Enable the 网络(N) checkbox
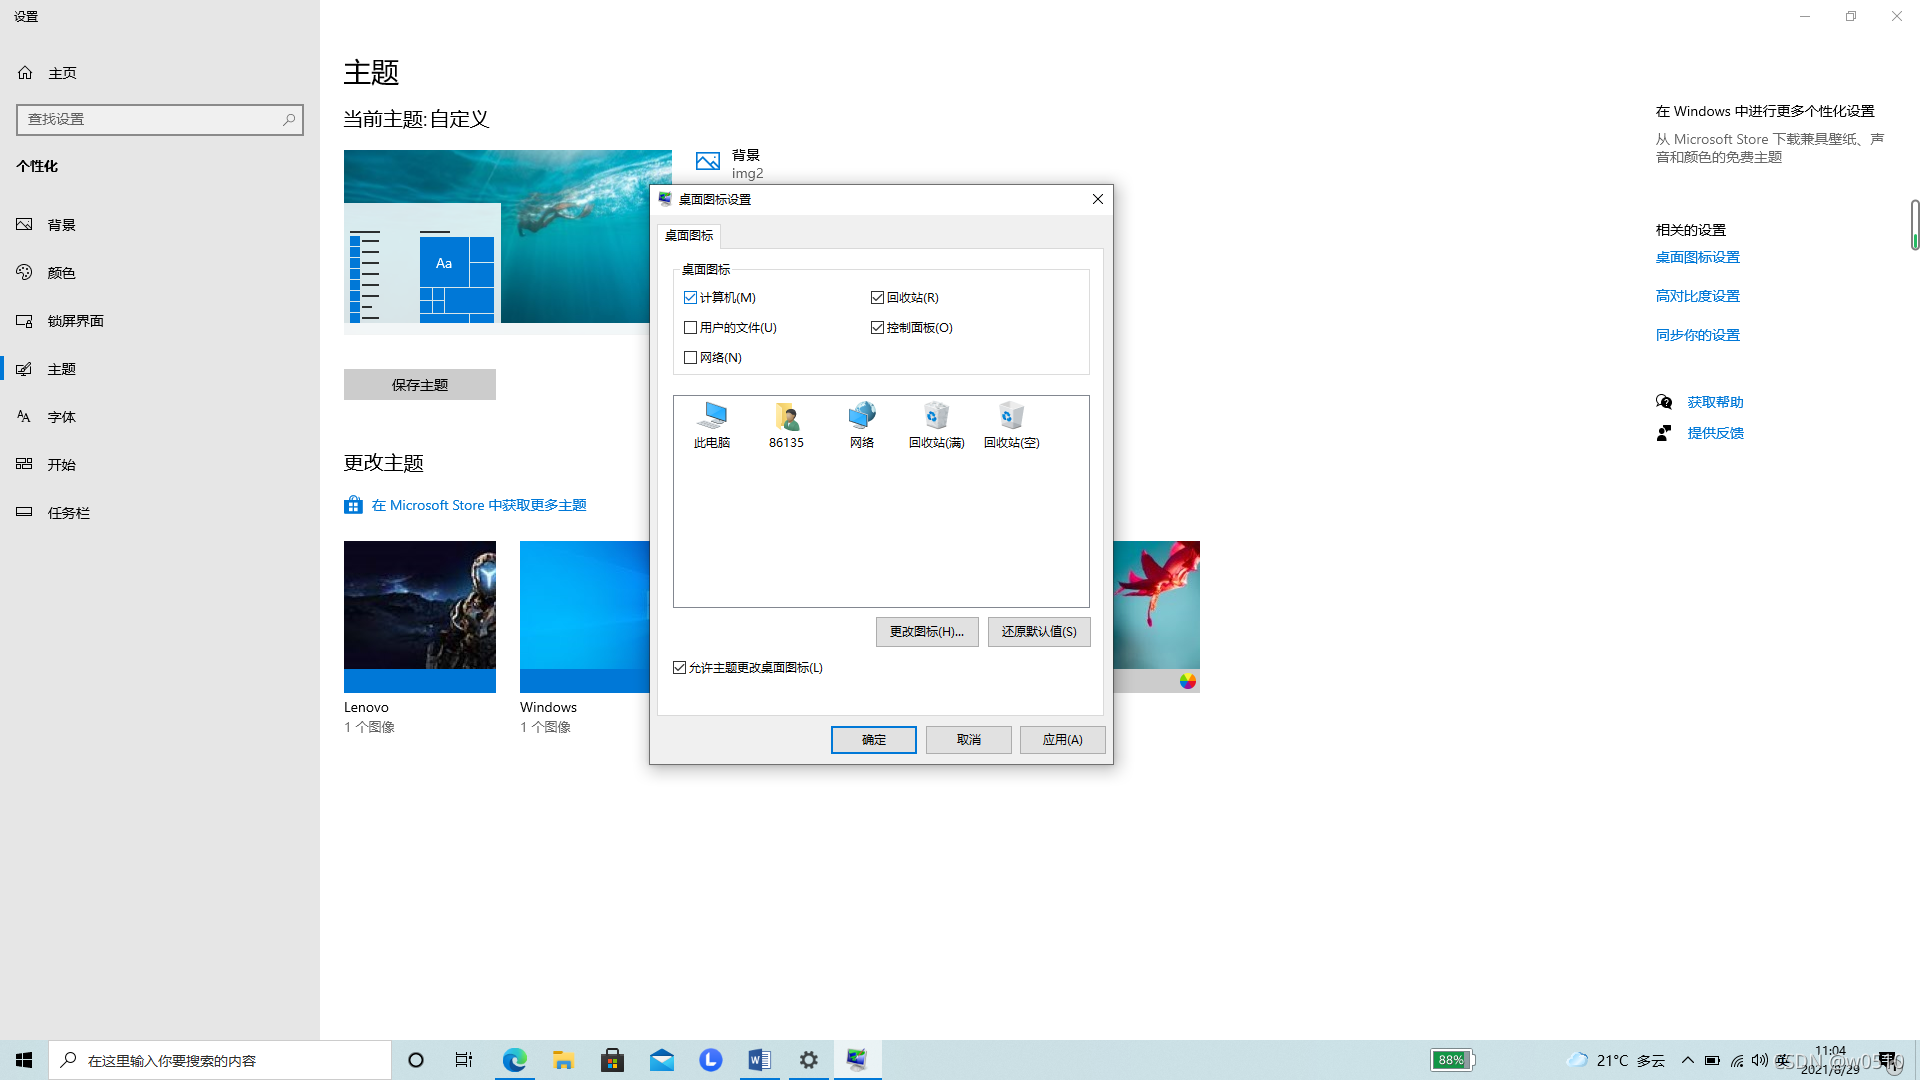The image size is (1920, 1080). tap(690, 358)
